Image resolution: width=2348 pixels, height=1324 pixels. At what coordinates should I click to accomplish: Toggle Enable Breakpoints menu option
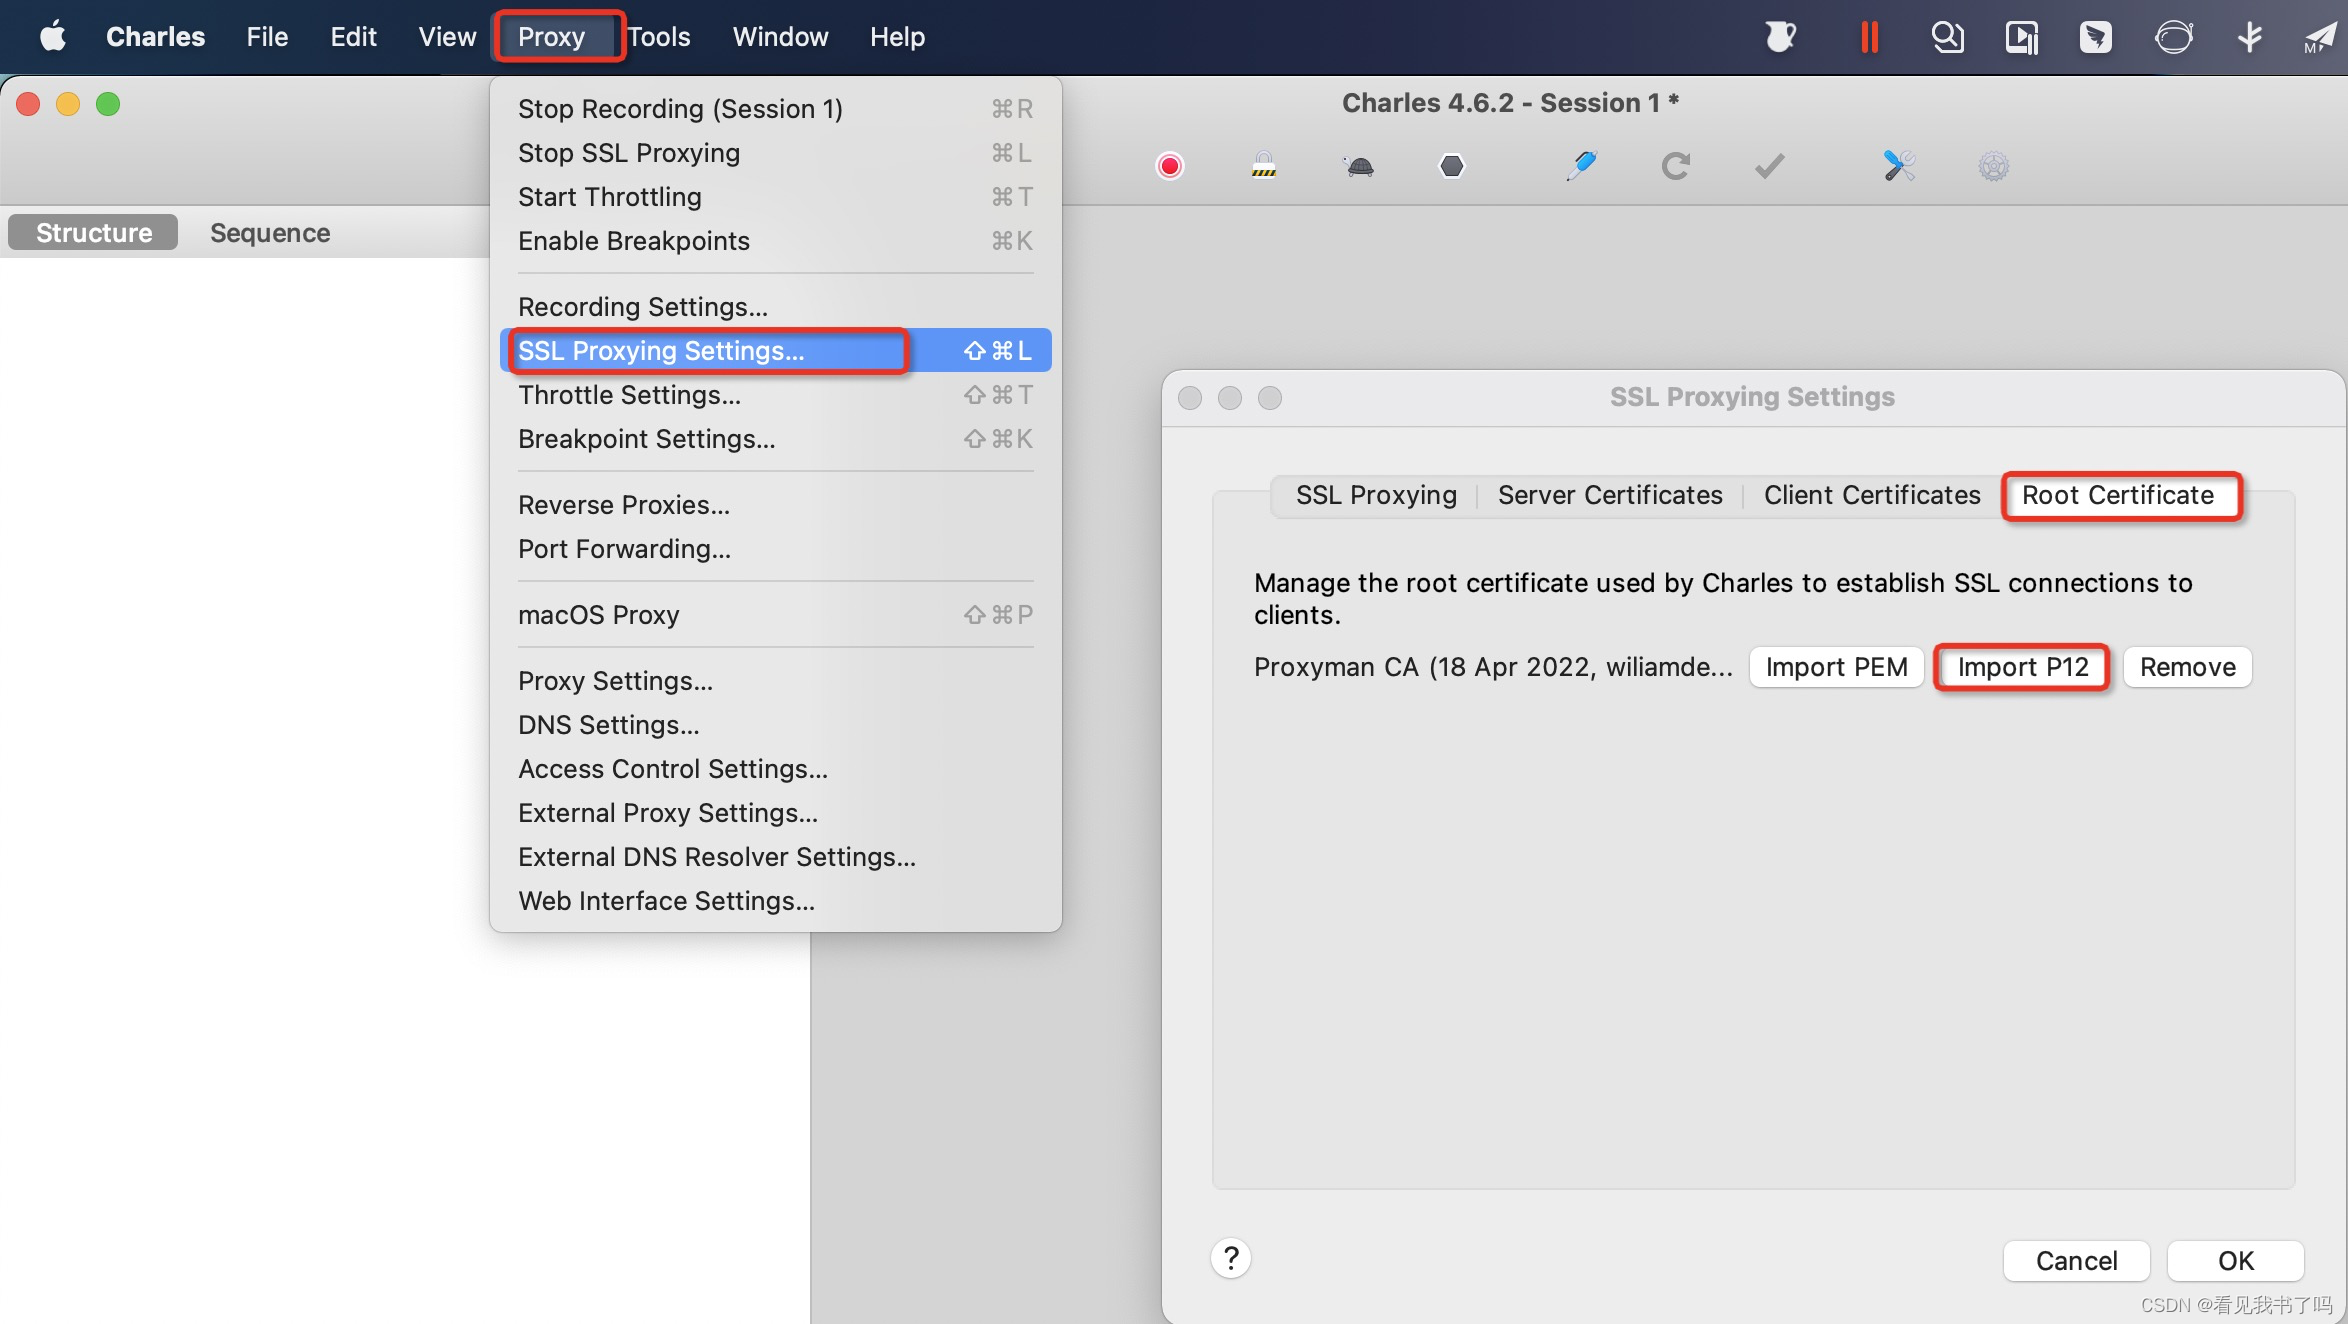pos(634,241)
